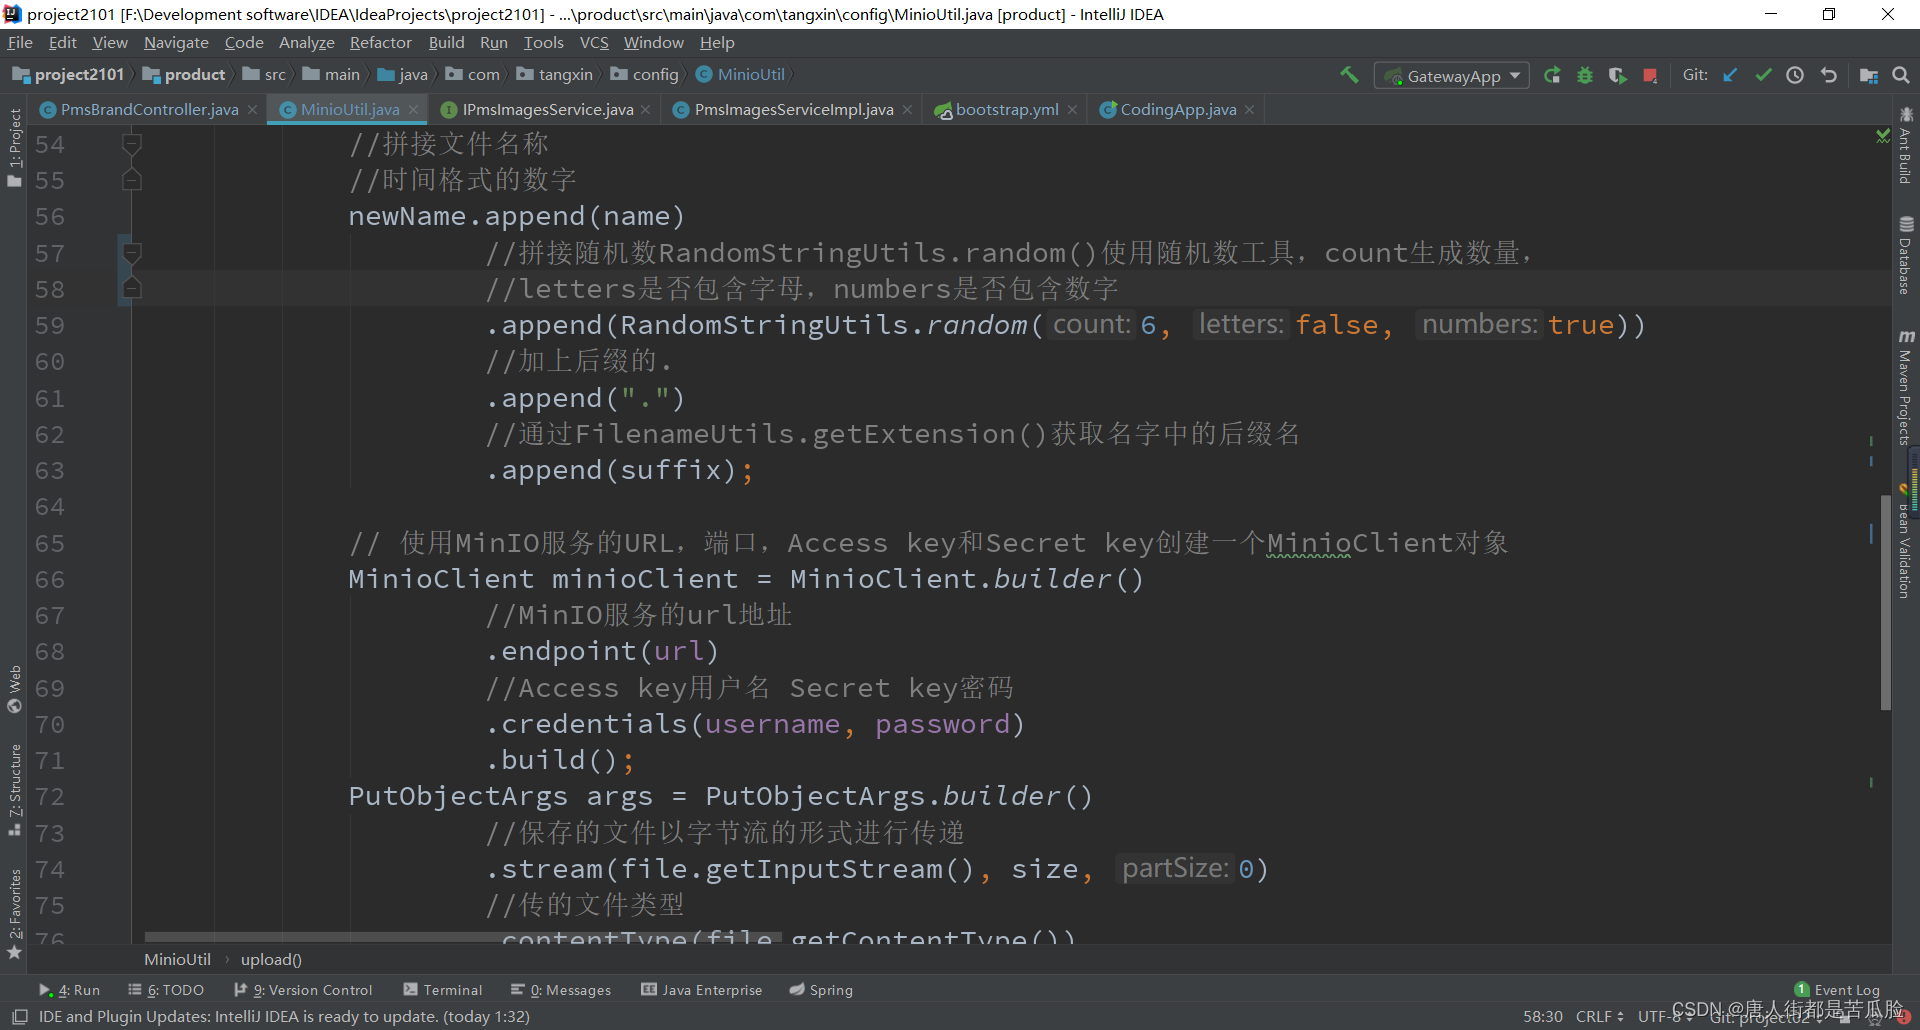
Task: Click the Git Commit checkmark icon
Action: coord(1763,75)
